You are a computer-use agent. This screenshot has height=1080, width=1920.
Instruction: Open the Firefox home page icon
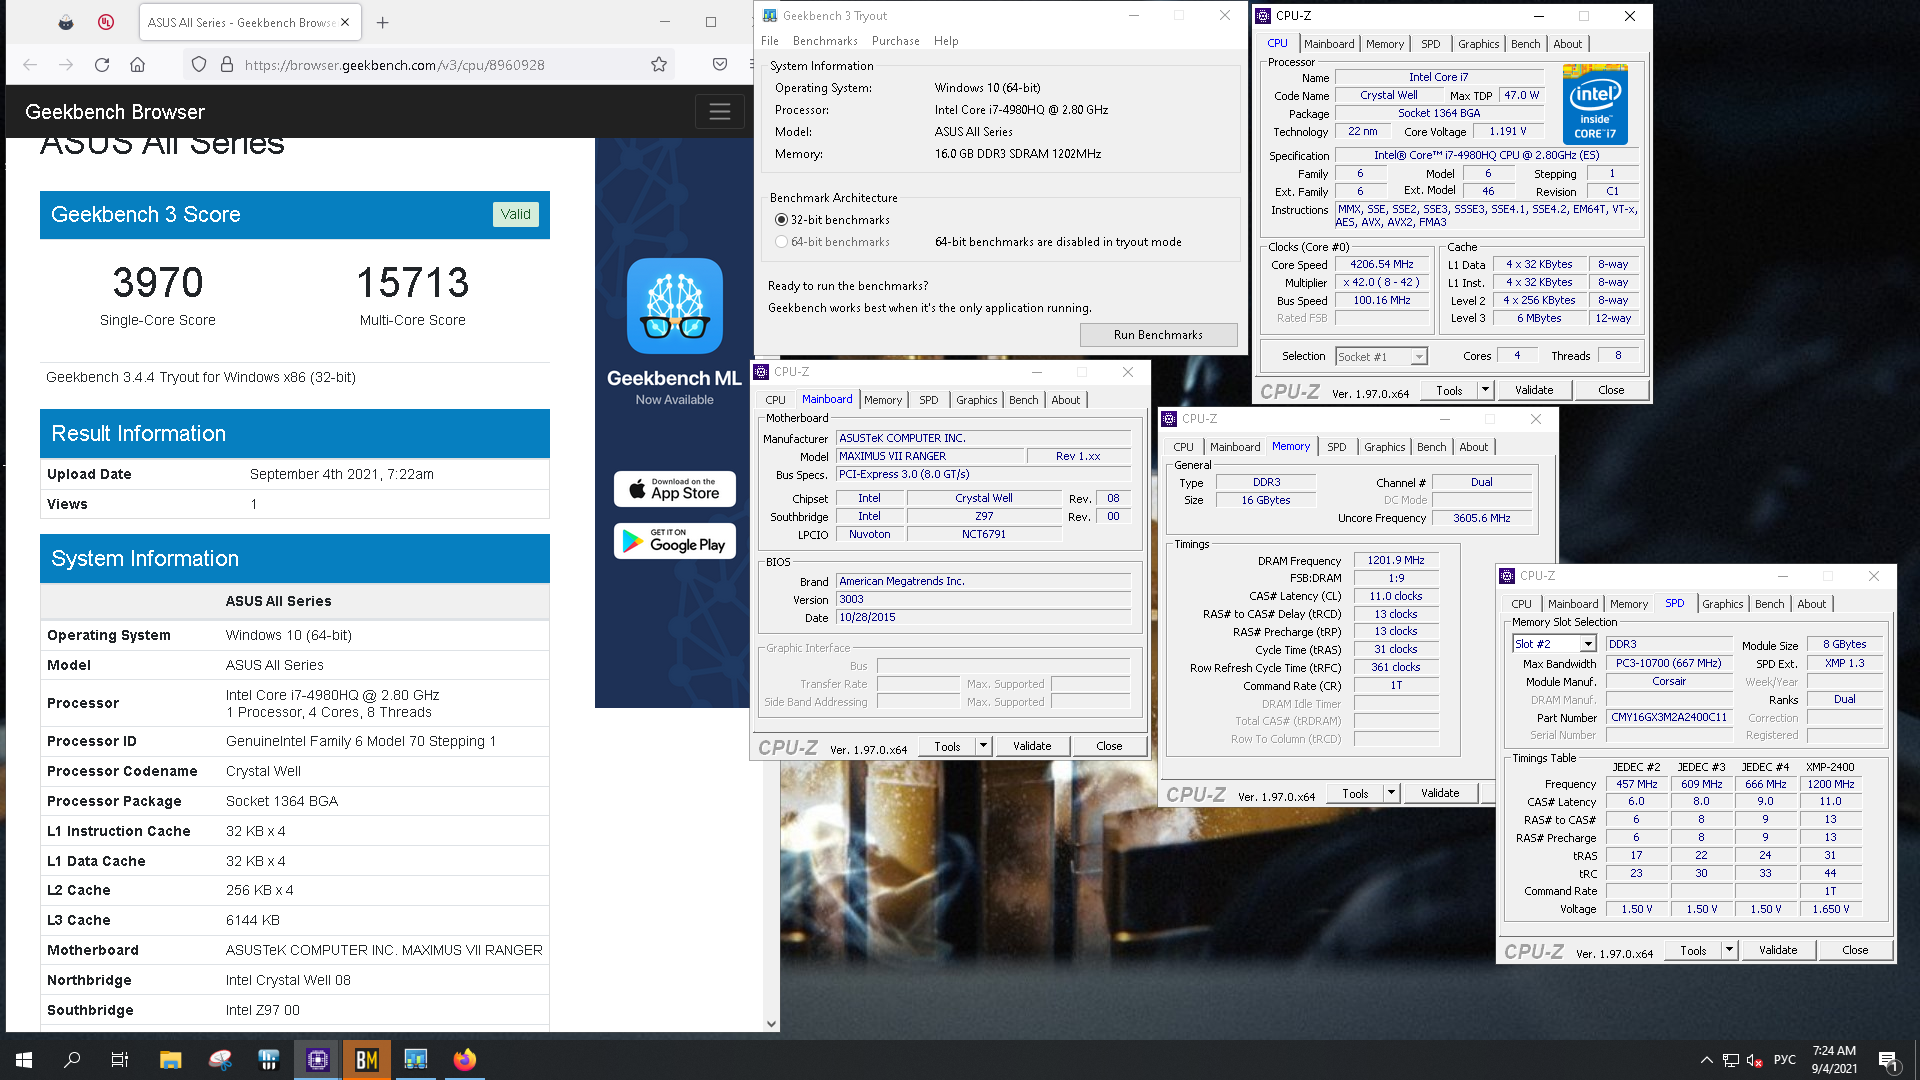(138, 65)
